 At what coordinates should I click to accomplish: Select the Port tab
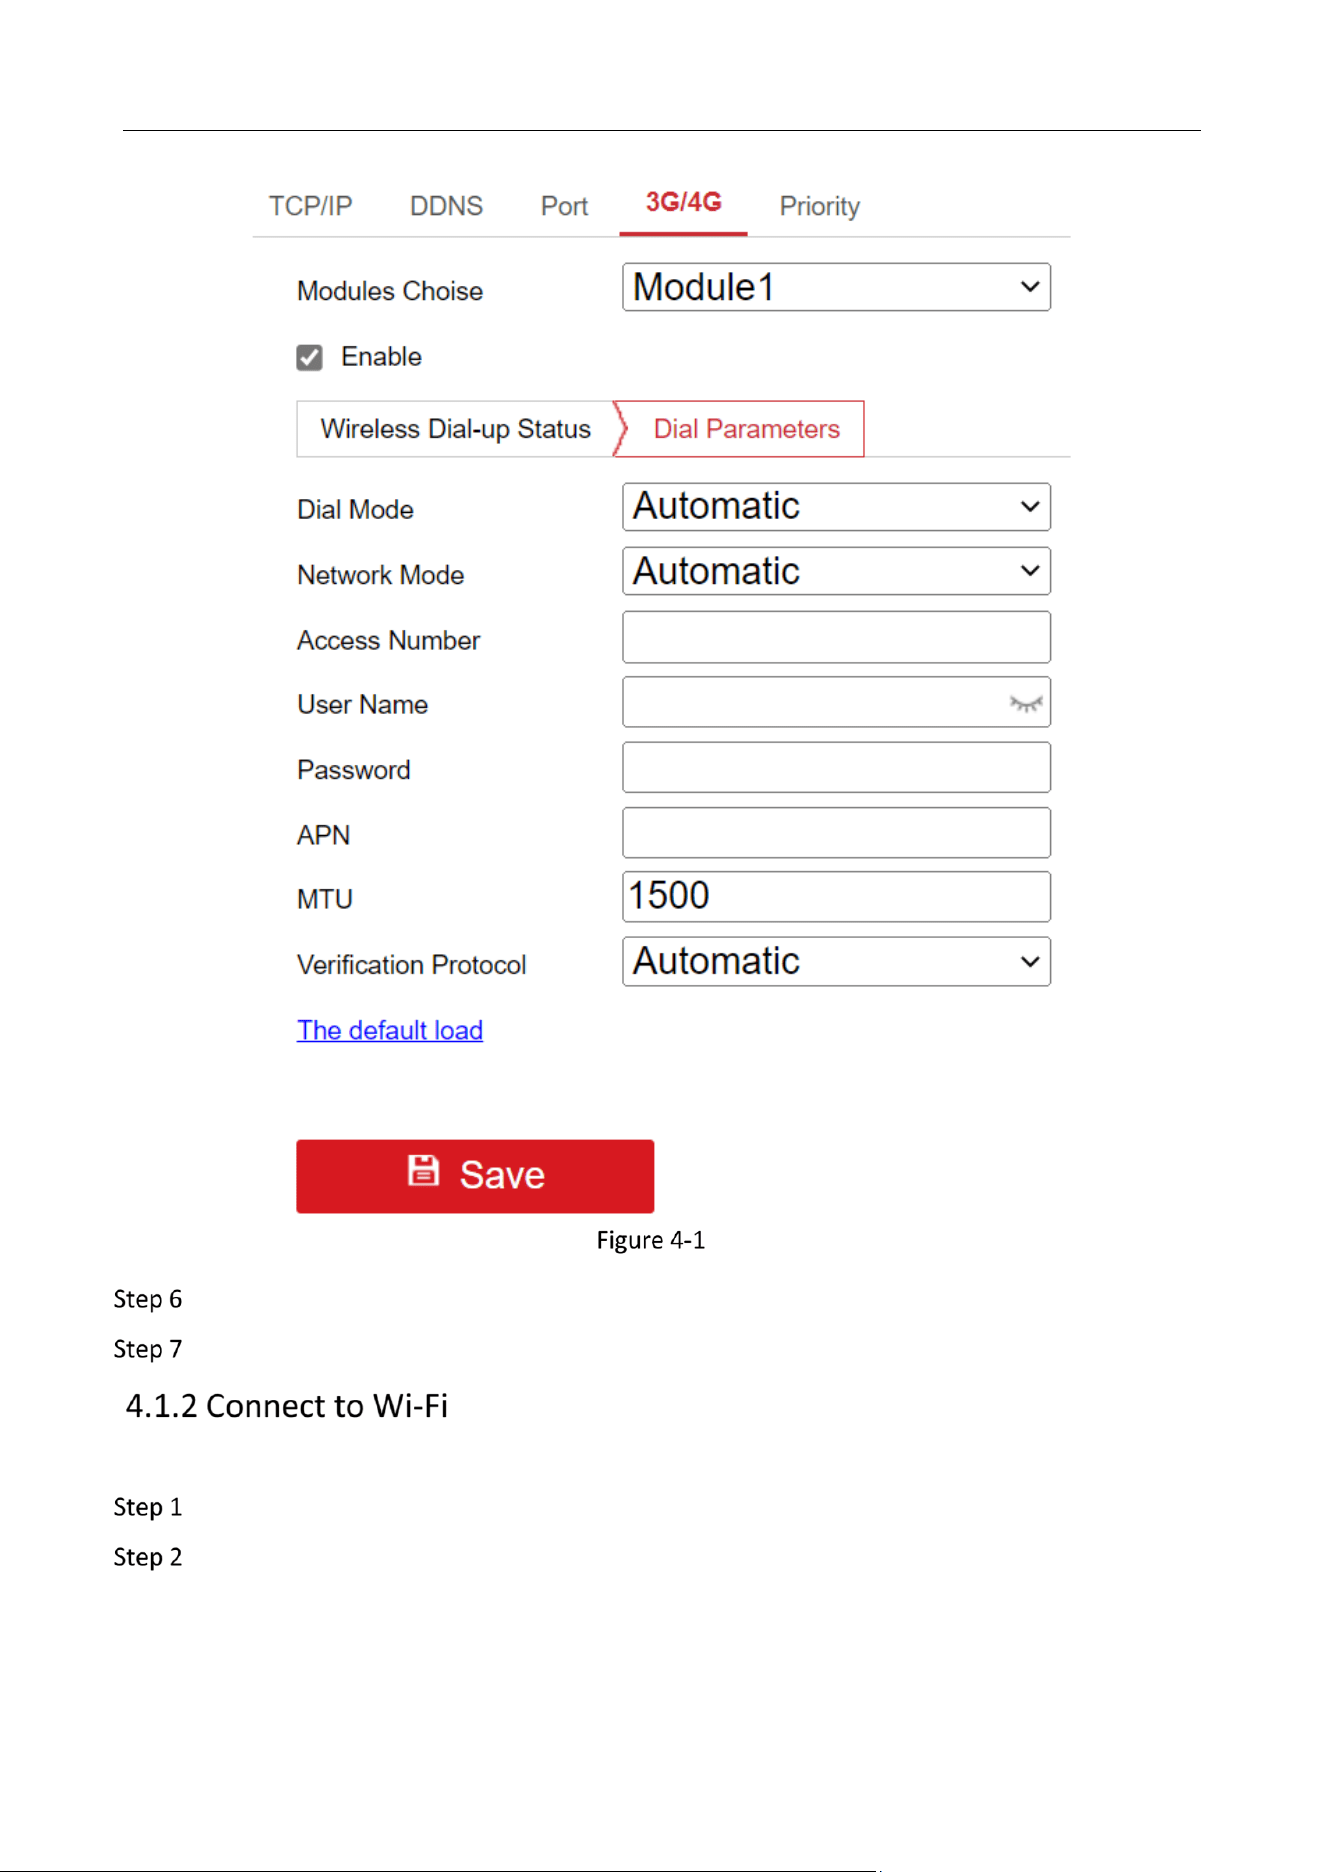point(564,206)
